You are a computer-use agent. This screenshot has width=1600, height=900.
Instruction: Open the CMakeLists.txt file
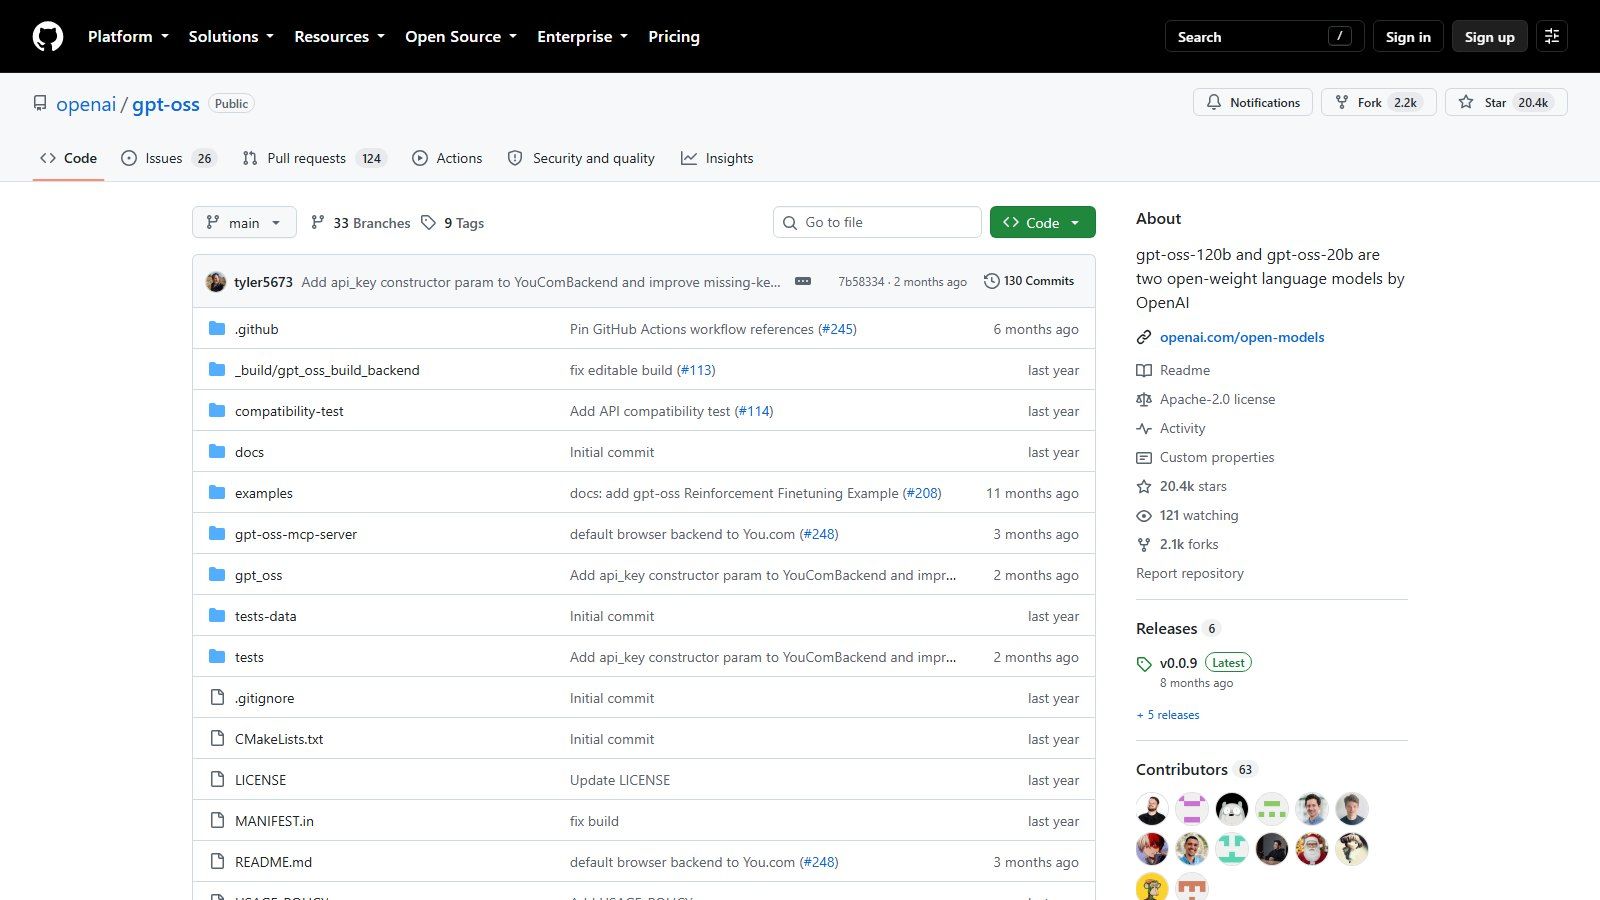coord(279,739)
